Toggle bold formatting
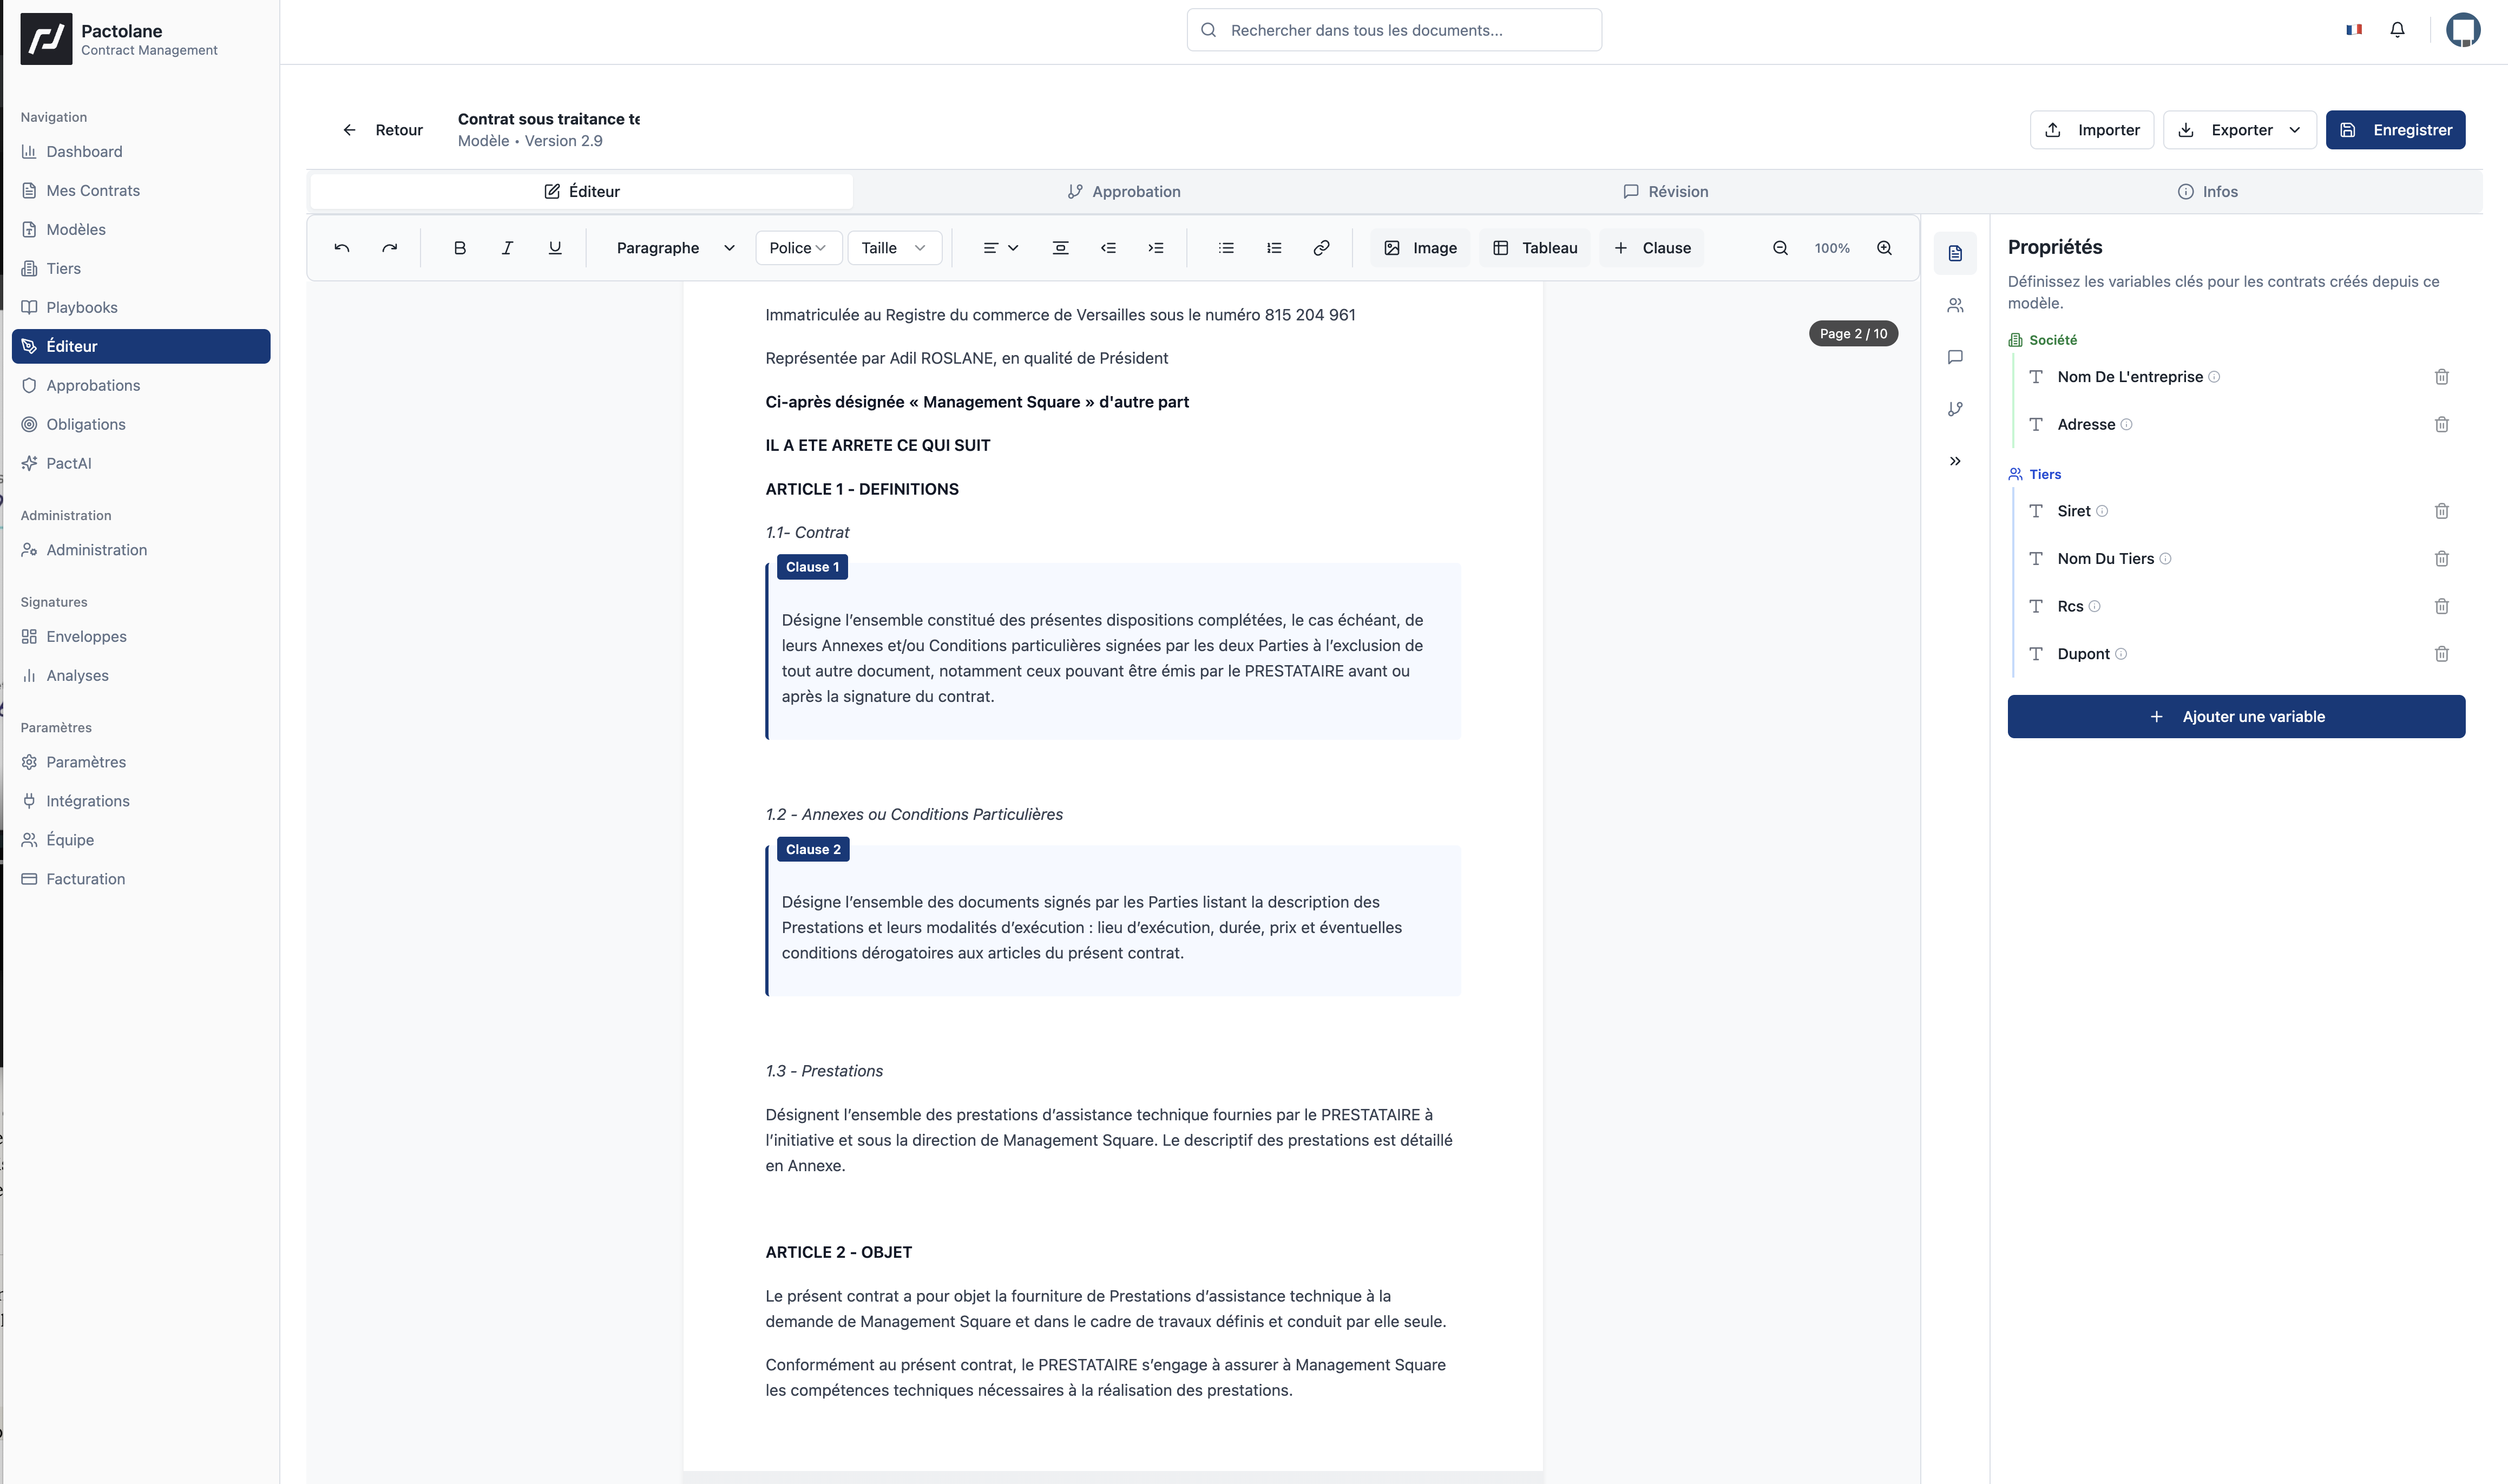The height and width of the screenshot is (1484, 2508). coord(460,248)
